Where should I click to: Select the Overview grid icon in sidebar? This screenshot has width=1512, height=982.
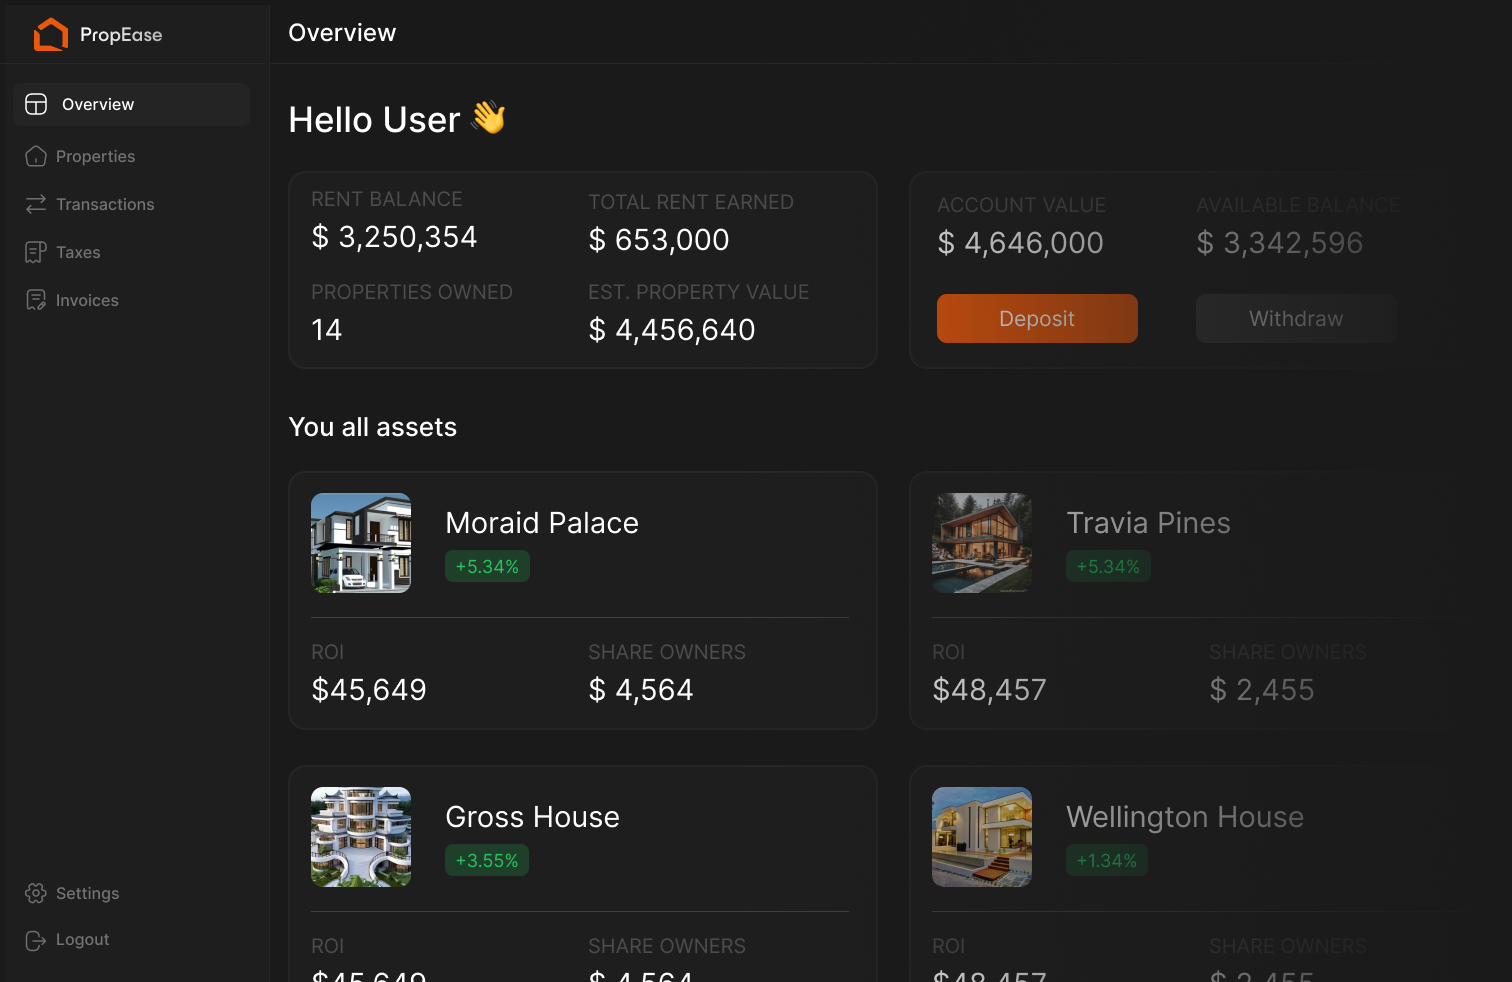[x=36, y=104]
